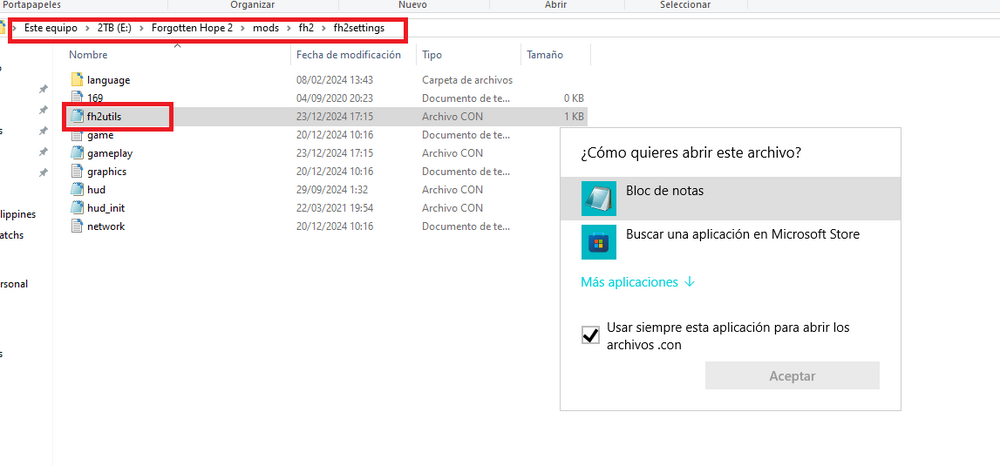Navigate to '2TB (E:)' in breadcrumb
Screen dimensions: 1000x466
[x=113, y=28]
